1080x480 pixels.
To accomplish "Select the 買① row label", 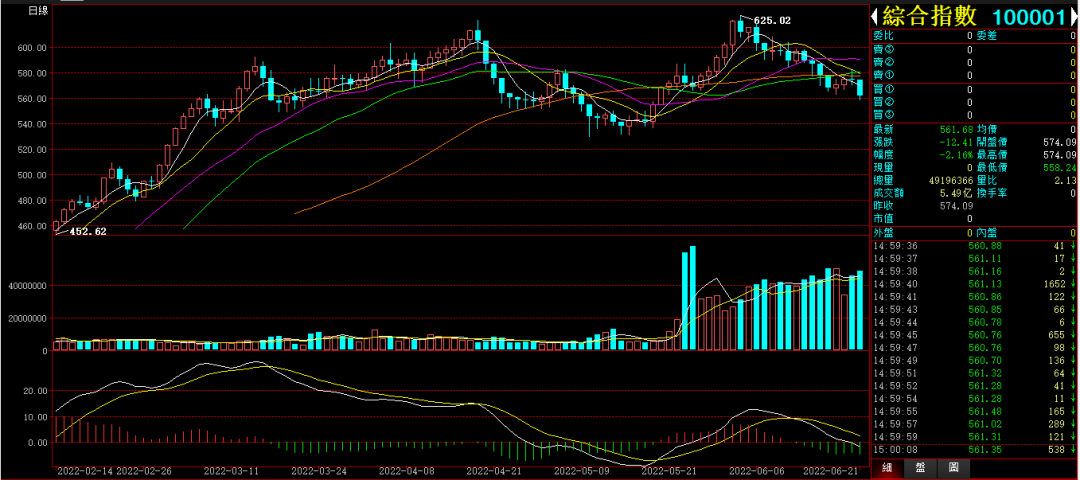I will point(882,89).
